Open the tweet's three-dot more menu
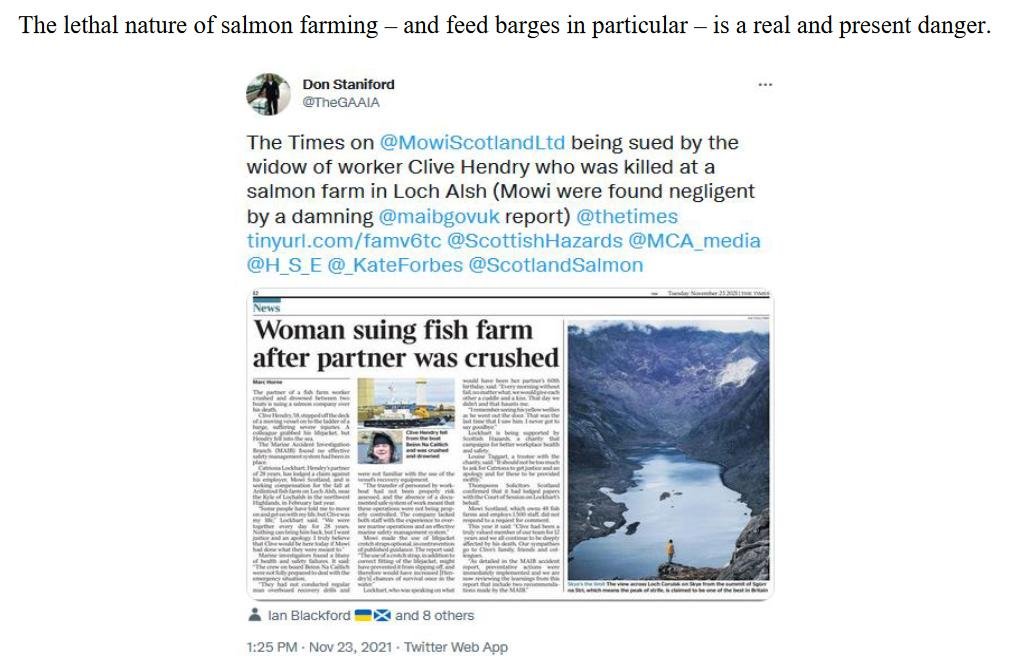Viewport: 1026px width, 666px height. tap(765, 86)
